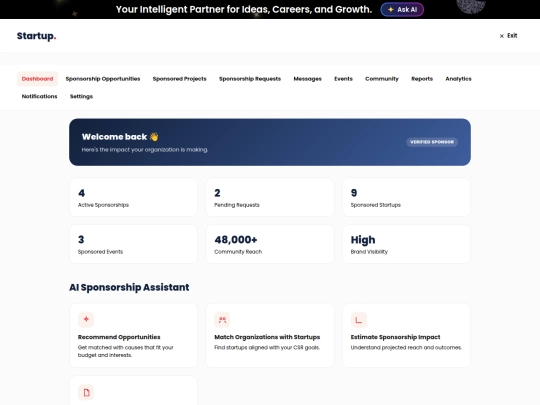The width and height of the screenshot is (540, 405).
Task: Click the document icon on the bottom card
Action: [86, 392]
